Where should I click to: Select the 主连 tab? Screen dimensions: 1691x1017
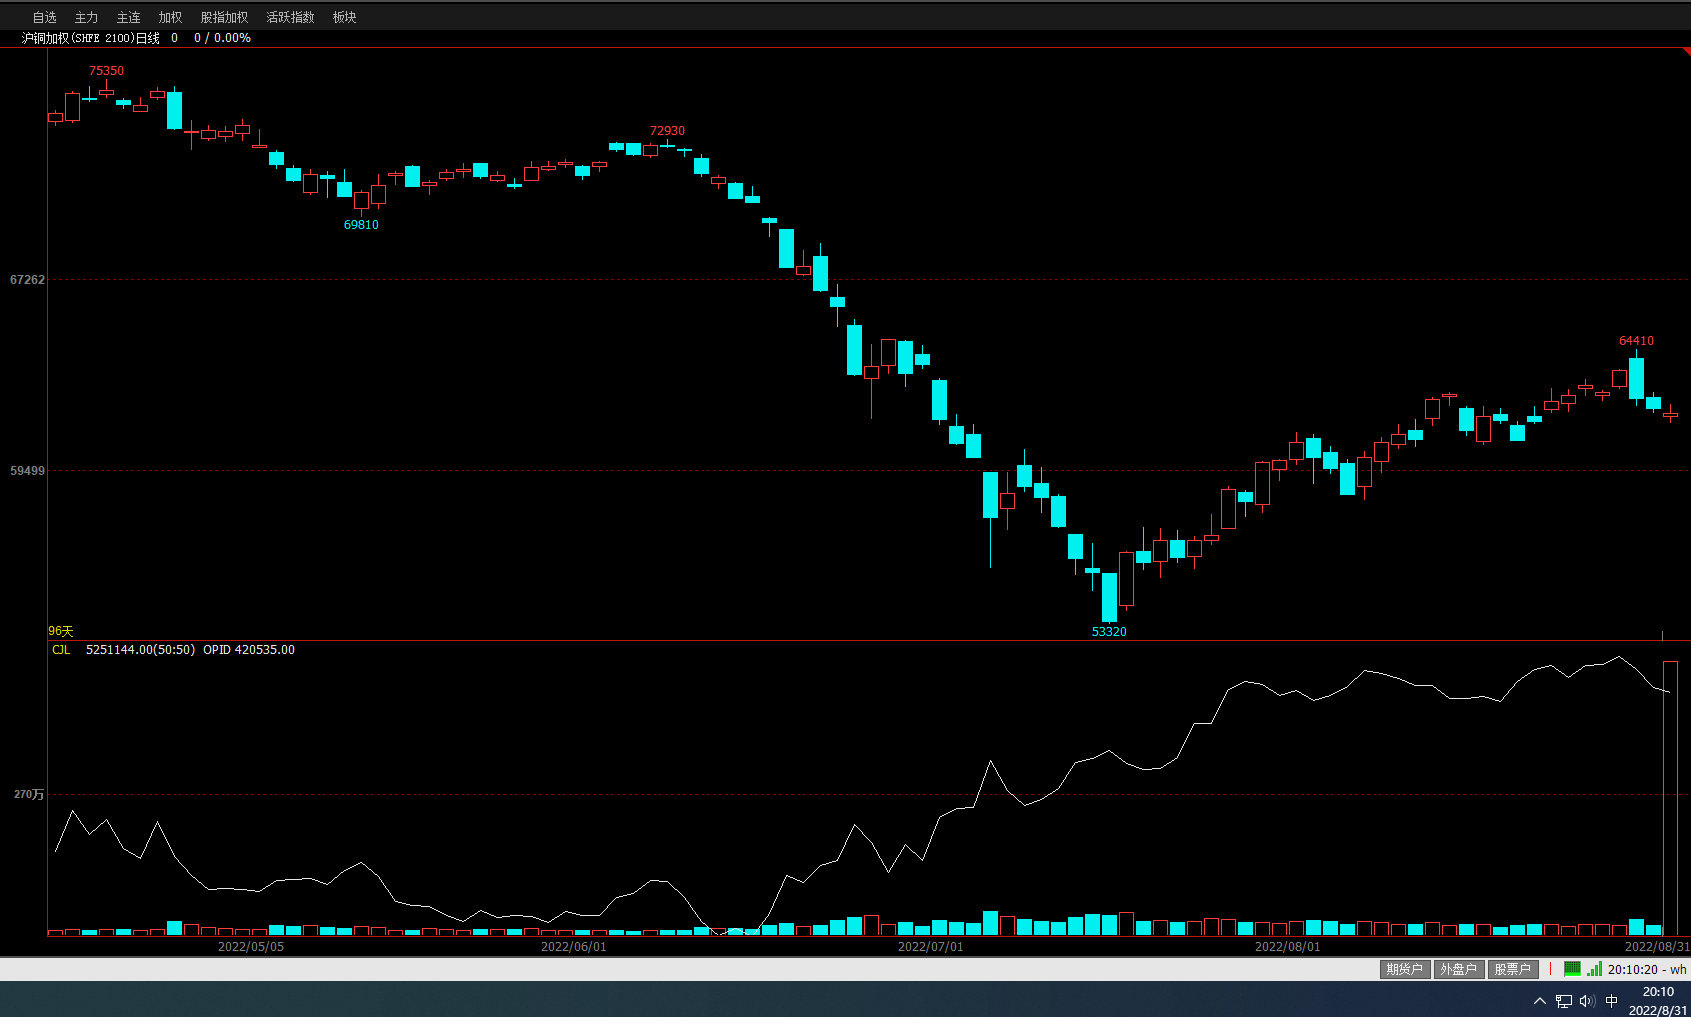[x=128, y=17]
